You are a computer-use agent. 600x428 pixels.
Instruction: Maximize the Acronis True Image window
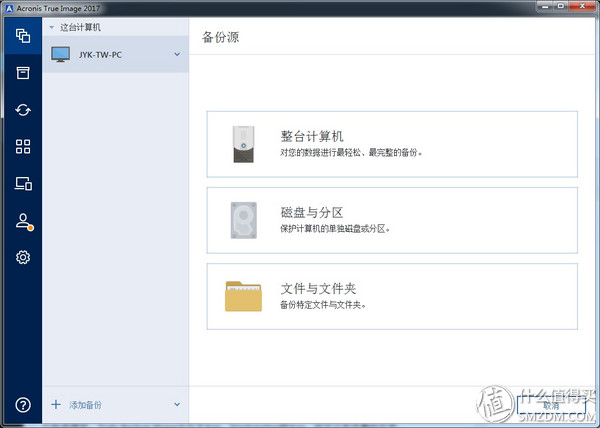tap(561, 6)
